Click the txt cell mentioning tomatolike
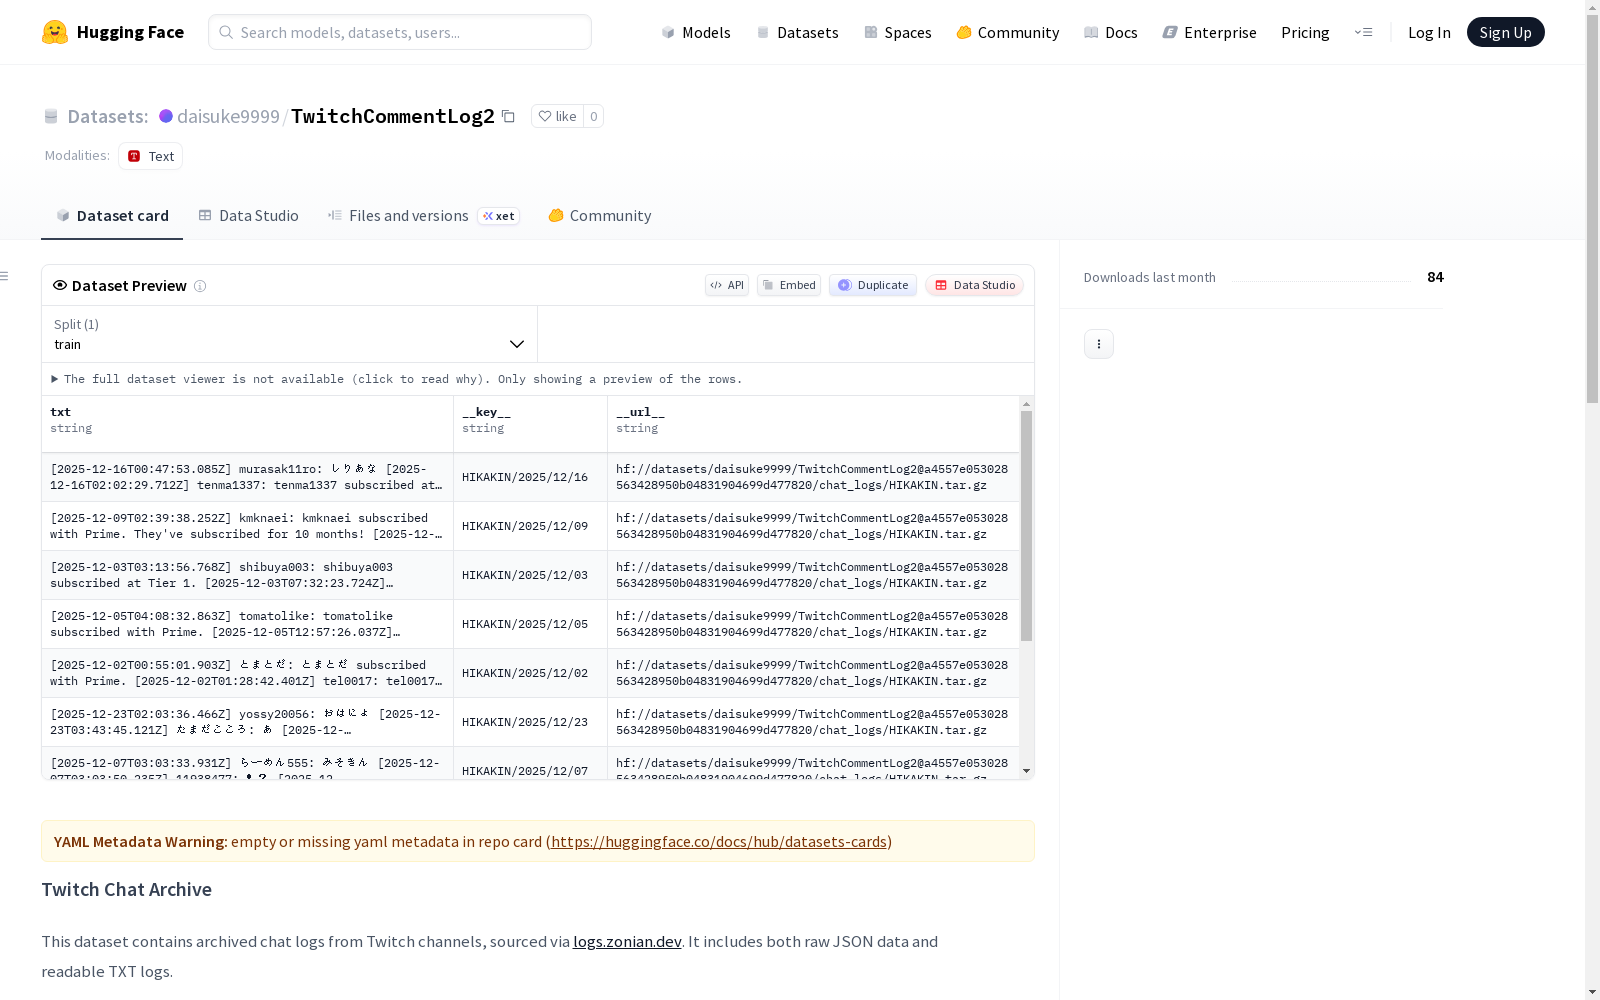This screenshot has height=1000, width=1600. click(x=247, y=624)
